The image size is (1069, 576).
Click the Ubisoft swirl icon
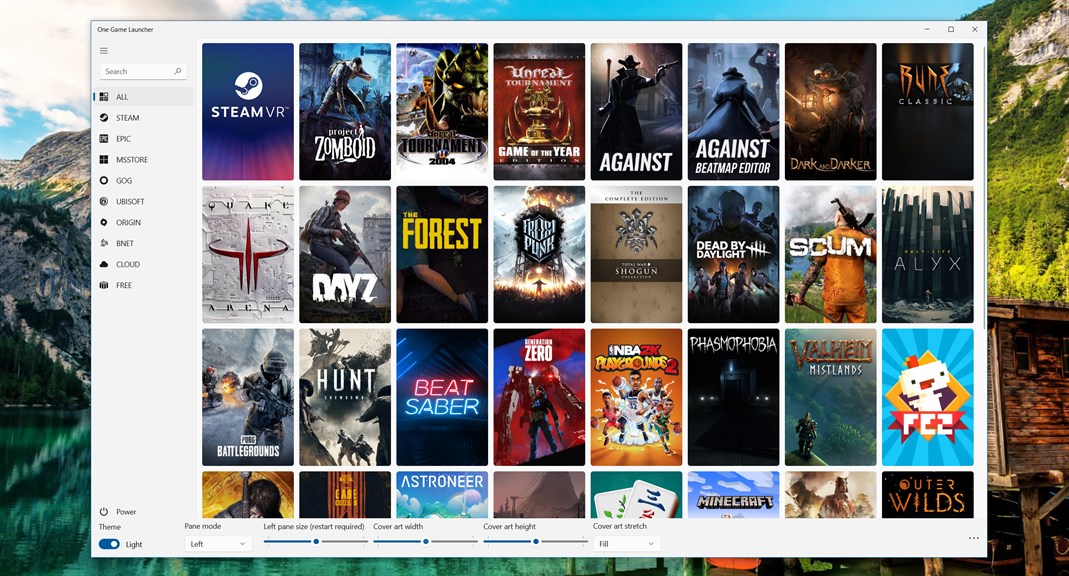click(104, 202)
